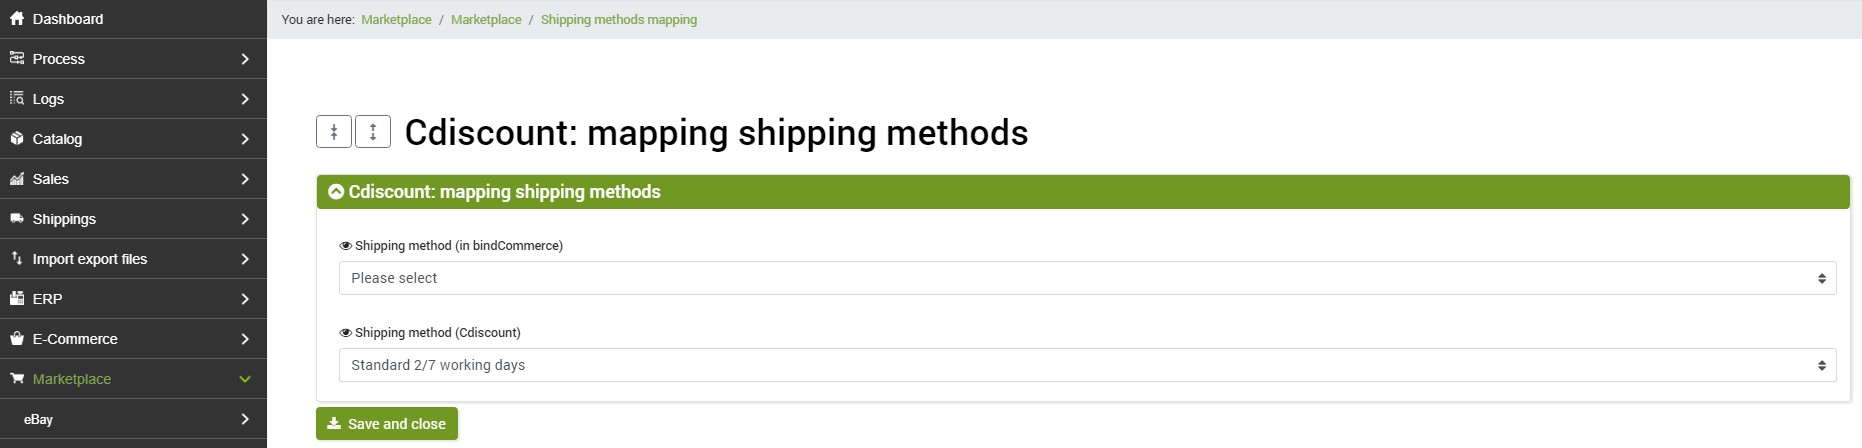
Task: Toggle eye icon beside Cdiscount shipping method
Action: pyautogui.click(x=345, y=333)
